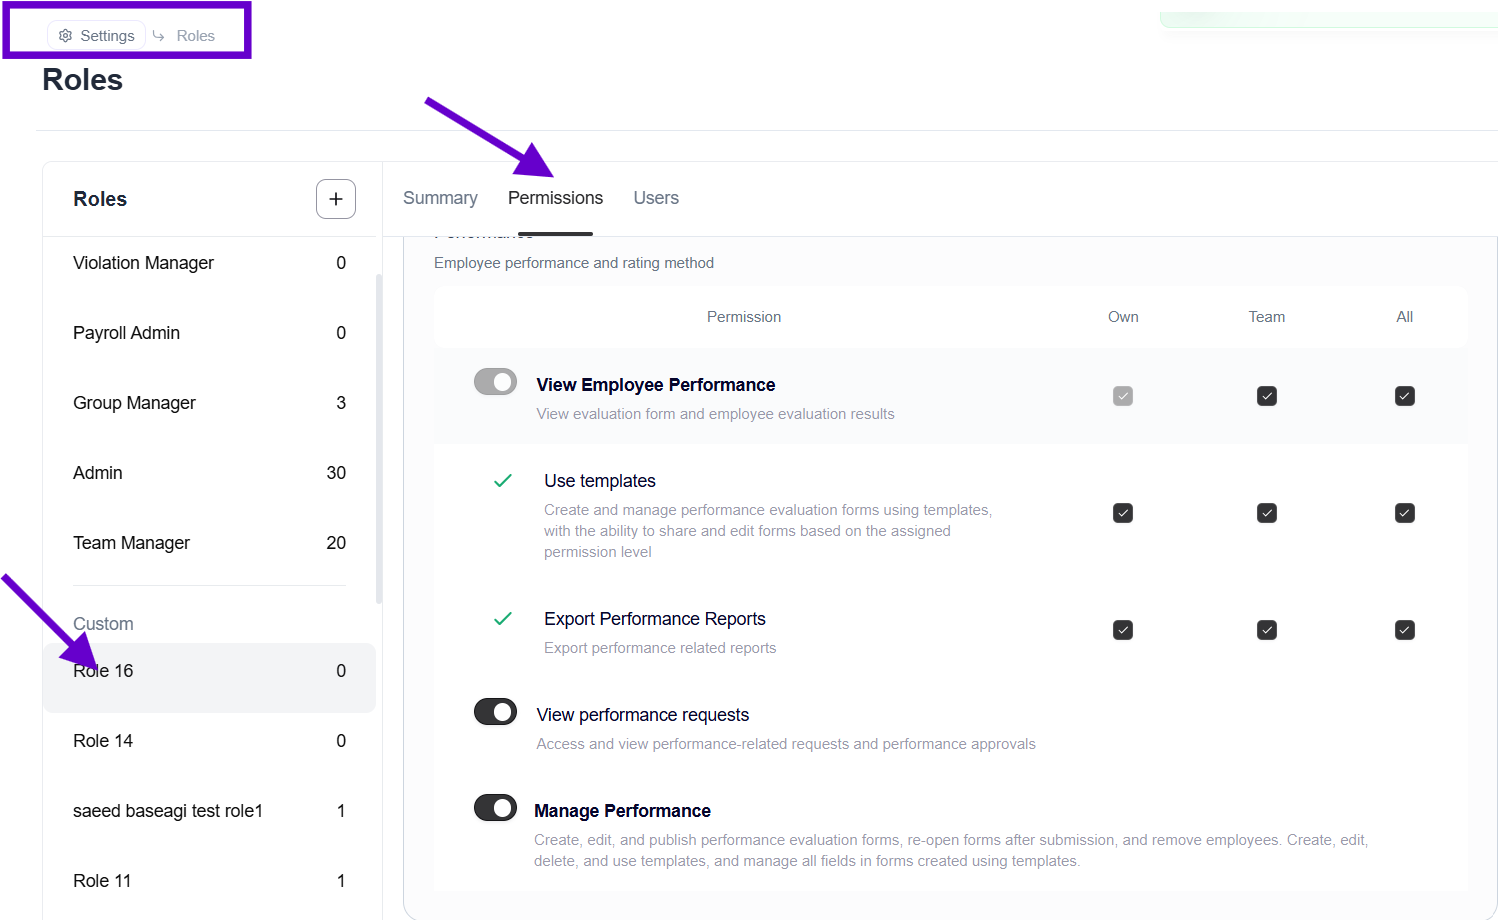Click the roles list vertical scrollbar
Viewport: 1498px width, 920px height.
379,440
